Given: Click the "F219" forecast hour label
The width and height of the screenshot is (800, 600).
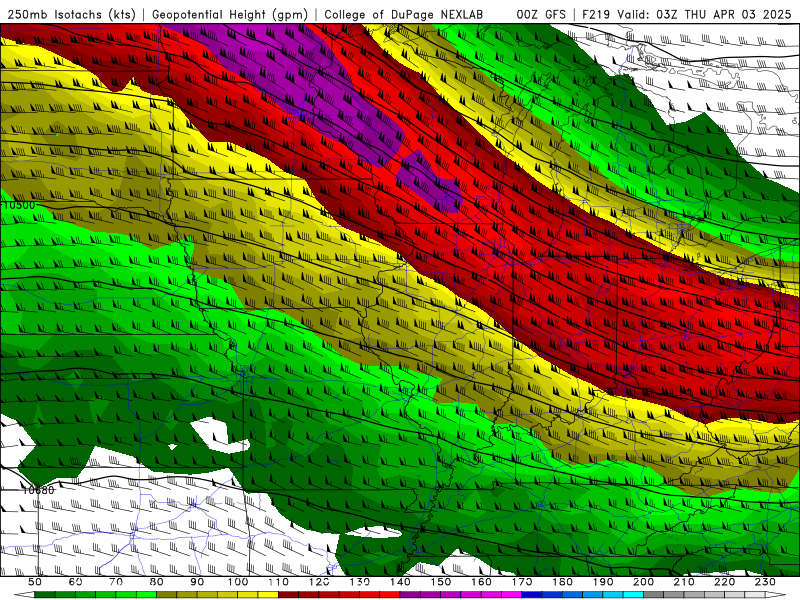Looking at the screenshot, I should pos(596,14).
